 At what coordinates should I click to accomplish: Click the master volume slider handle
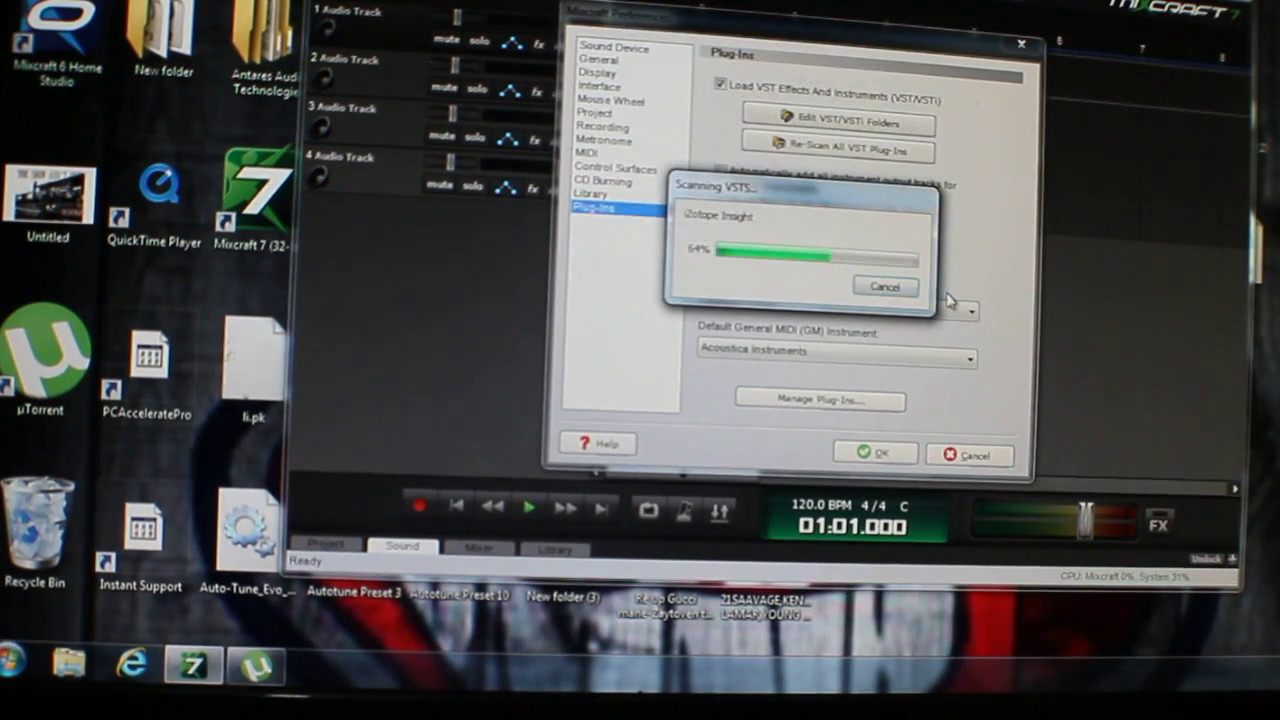1085,521
